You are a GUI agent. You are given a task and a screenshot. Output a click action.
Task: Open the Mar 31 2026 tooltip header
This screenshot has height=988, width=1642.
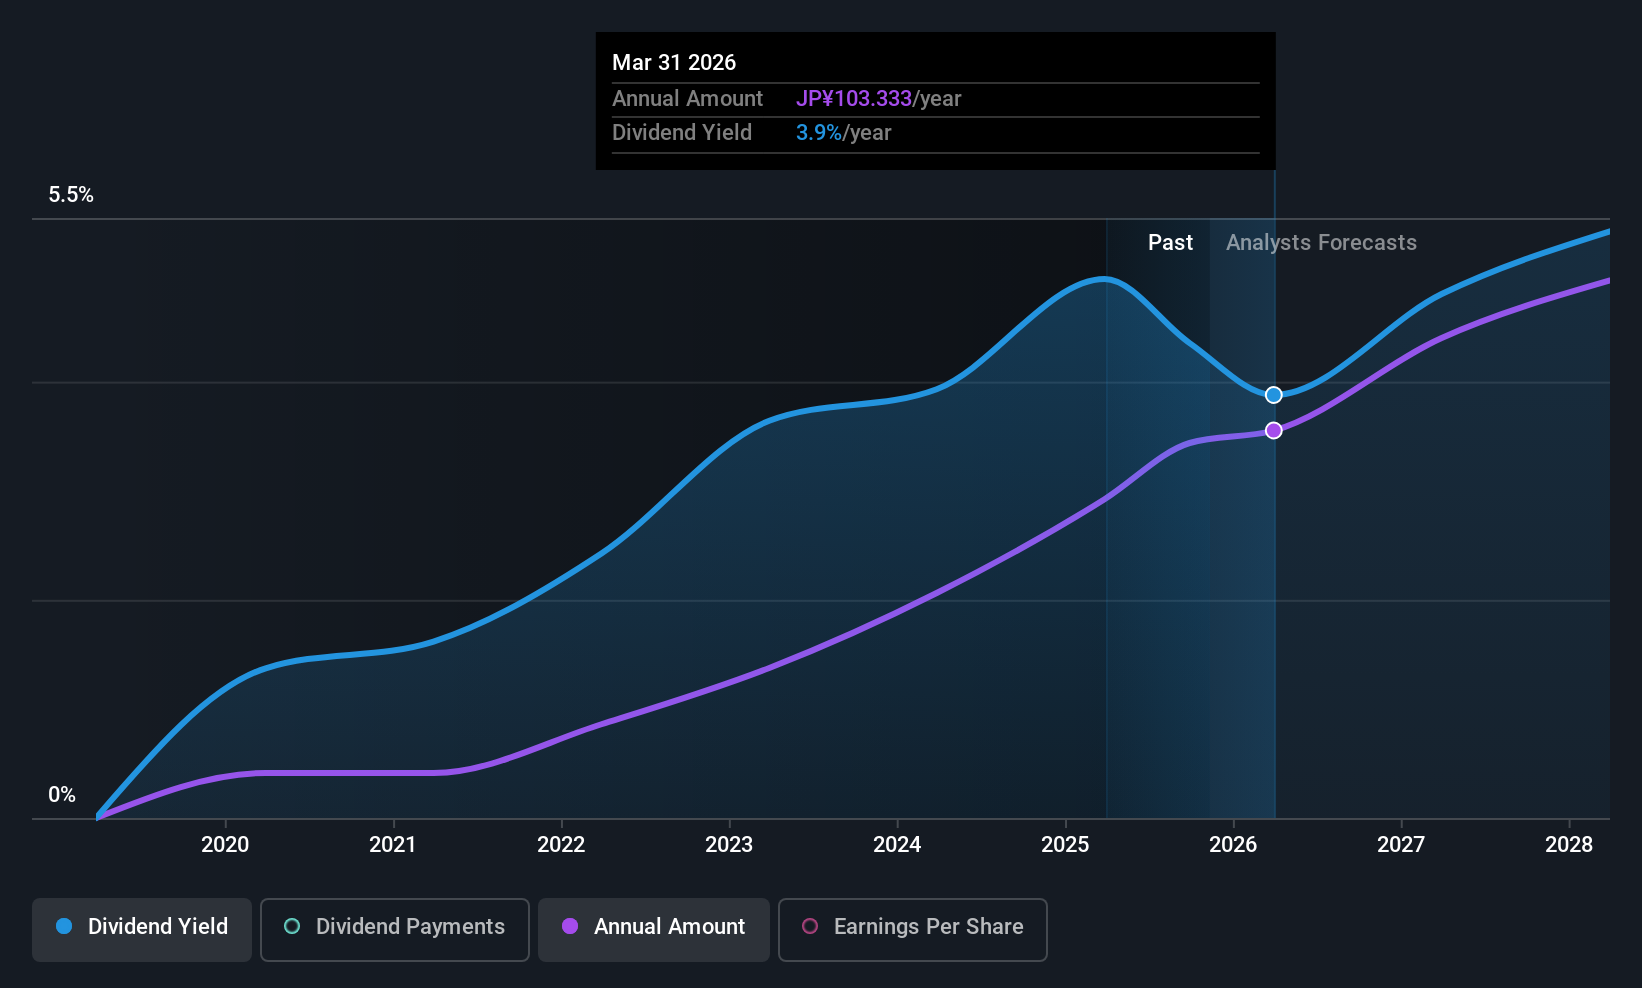[674, 62]
